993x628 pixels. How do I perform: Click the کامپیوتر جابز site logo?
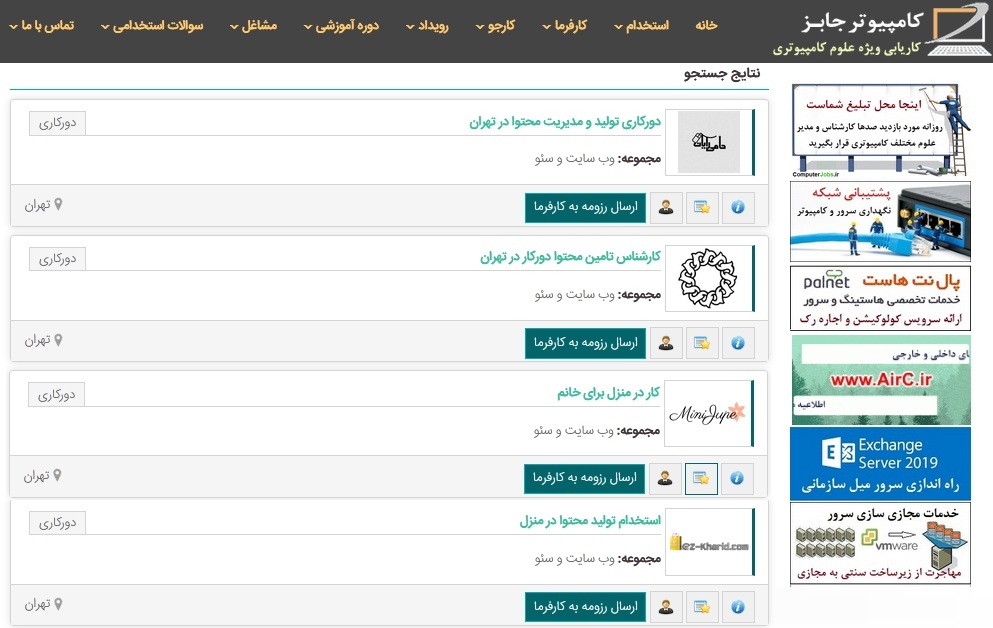pyautogui.click(x=880, y=30)
